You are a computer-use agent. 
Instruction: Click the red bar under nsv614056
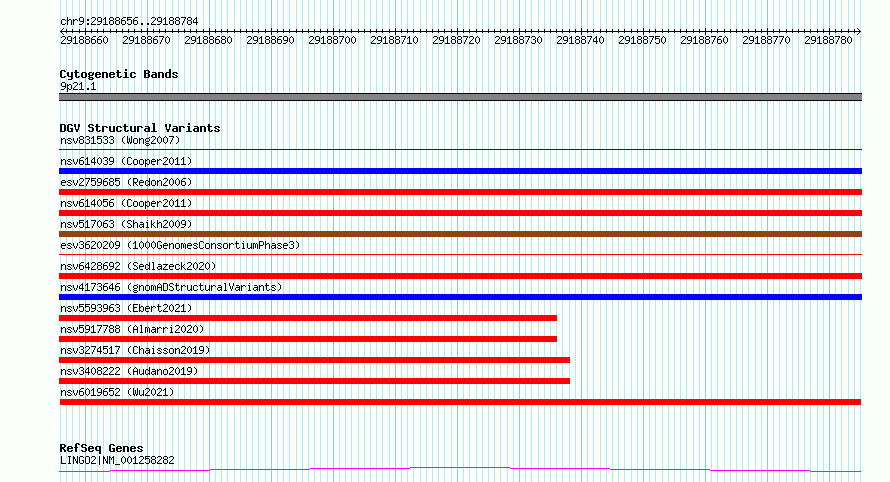coord(460,213)
